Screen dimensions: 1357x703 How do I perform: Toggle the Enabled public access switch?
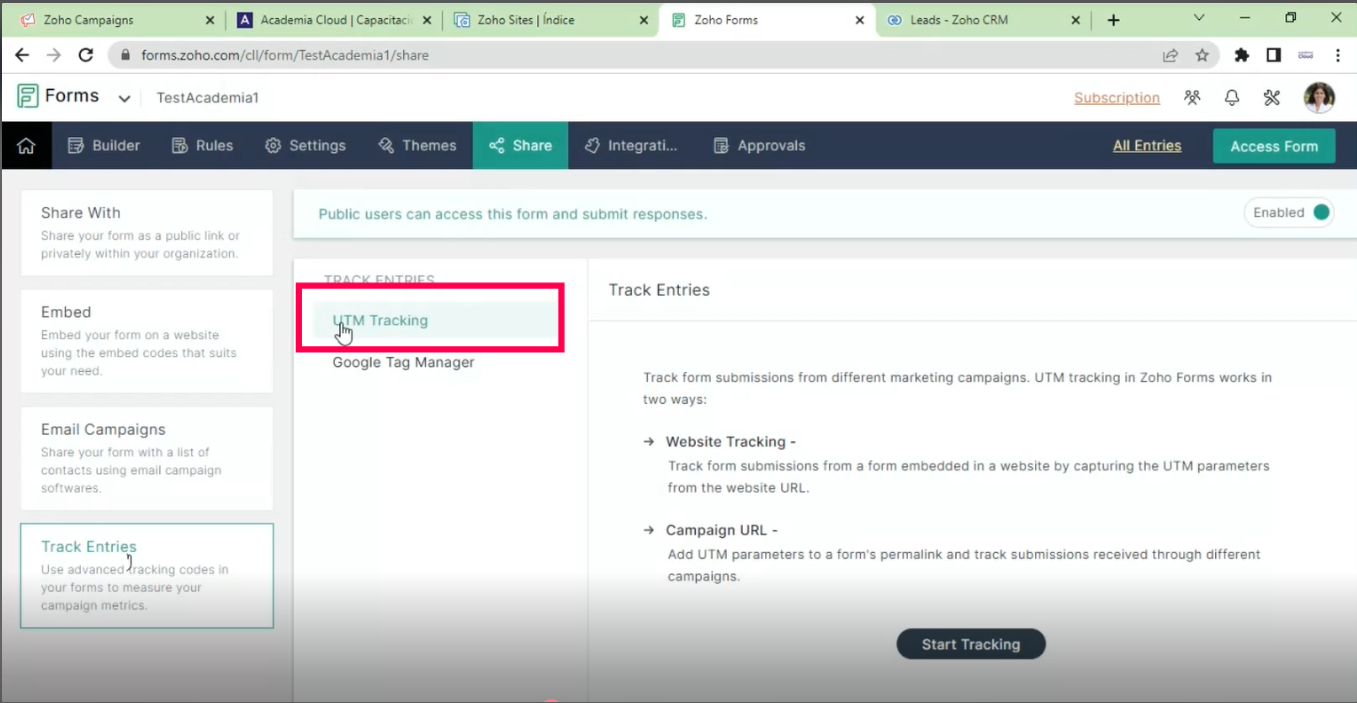[x=1321, y=212]
